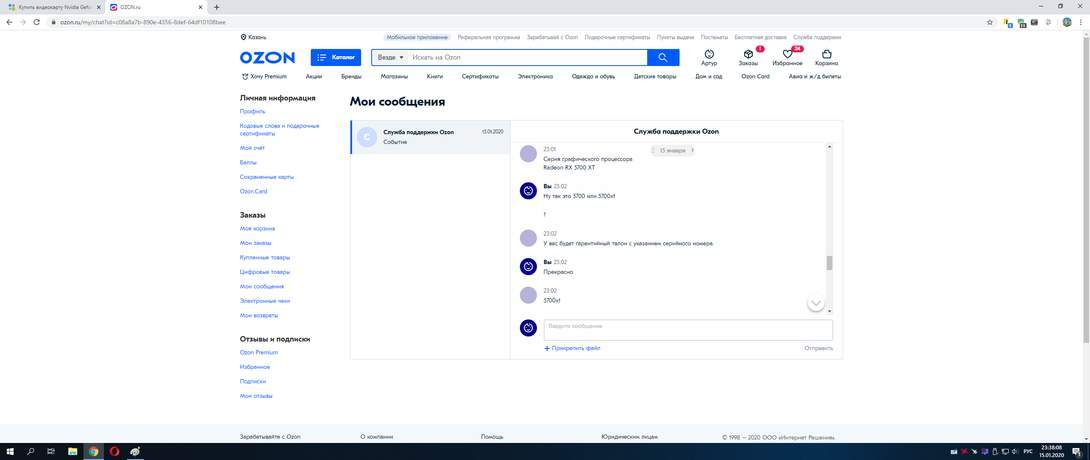Click the browser address bar URL

tap(142, 22)
